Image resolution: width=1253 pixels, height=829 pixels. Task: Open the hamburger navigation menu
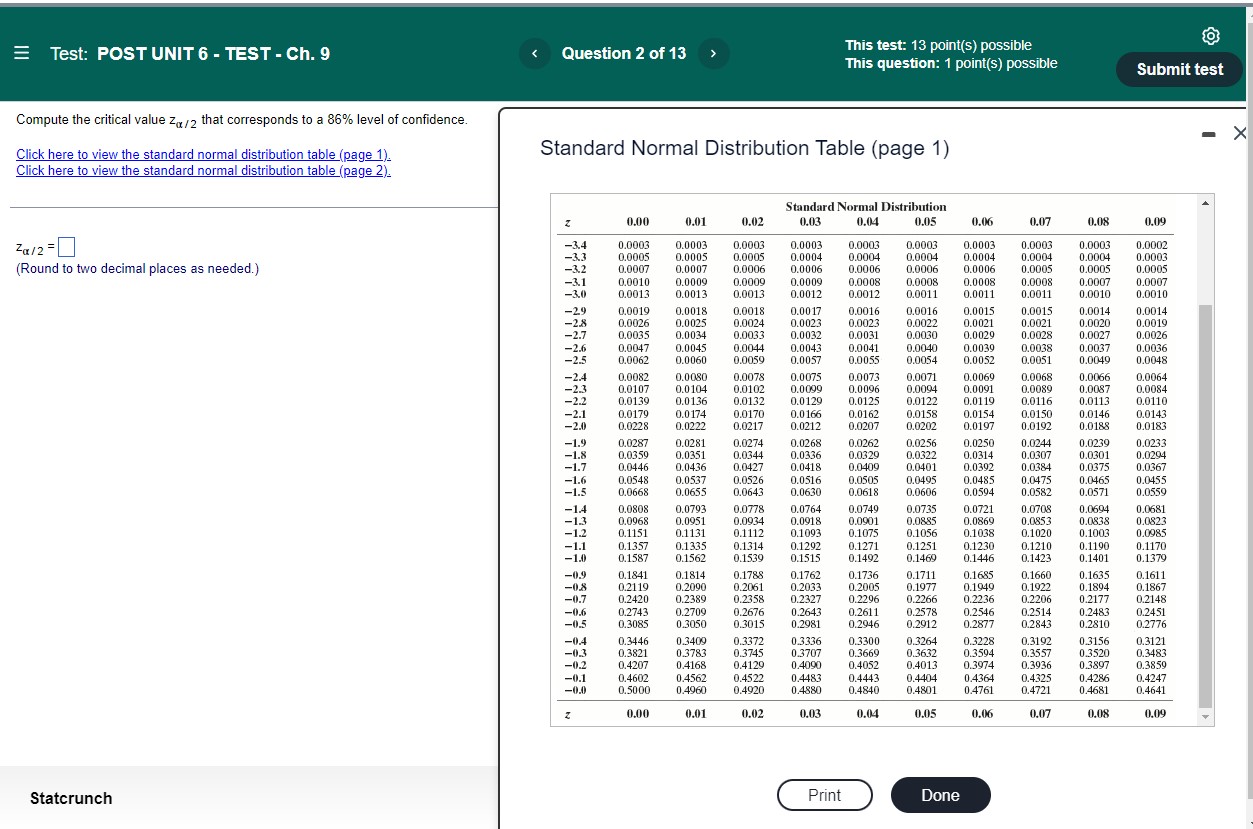pyautogui.click(x=20, y=53)
